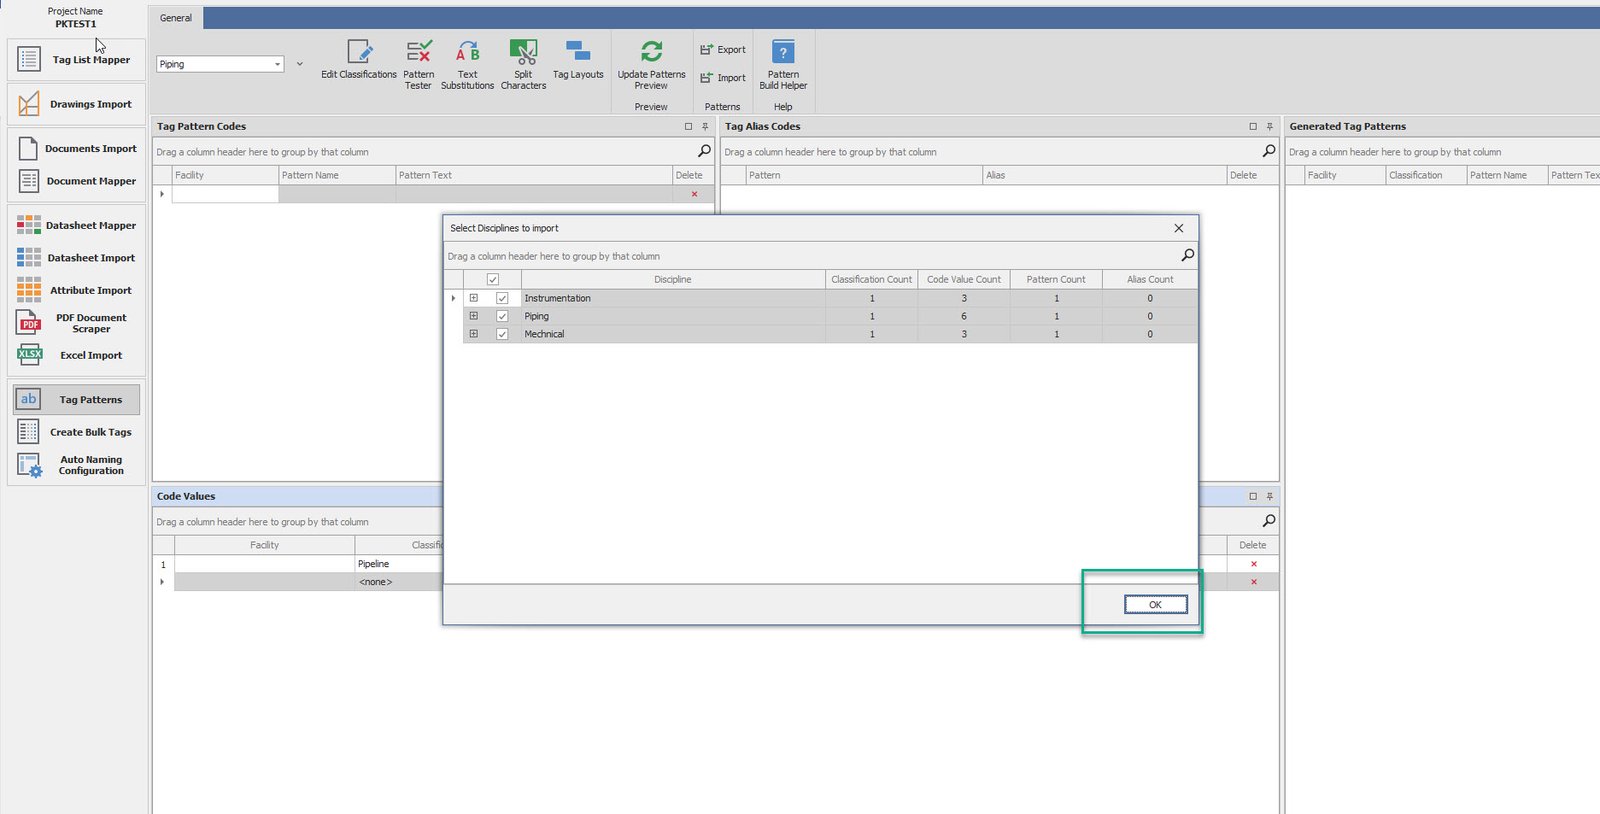Click the search icon in disciplines dialog
This screenshot has width=1600, height=814.
(1187, 256)
